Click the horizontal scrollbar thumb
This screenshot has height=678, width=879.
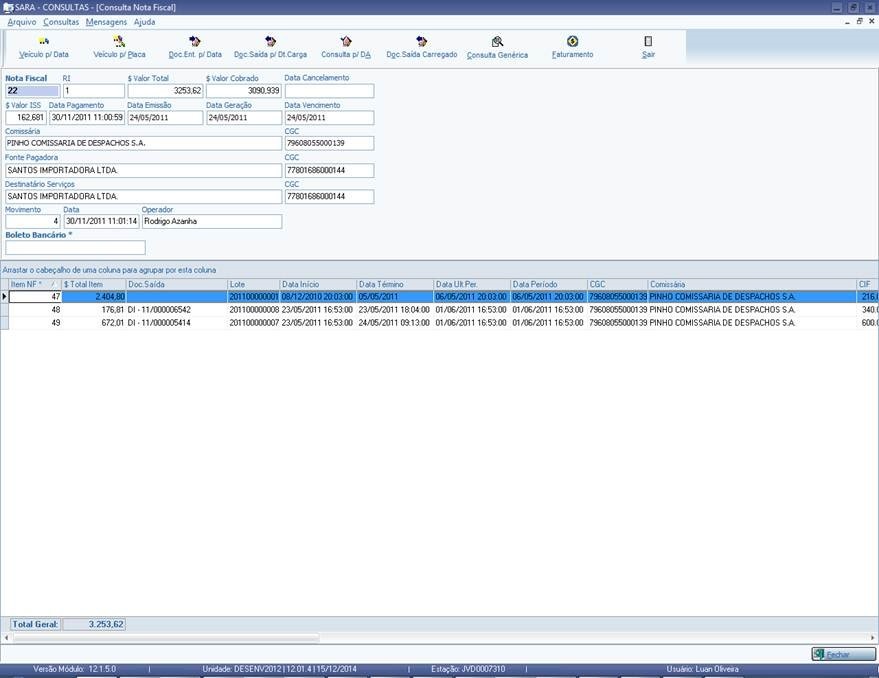pos(166,638)
